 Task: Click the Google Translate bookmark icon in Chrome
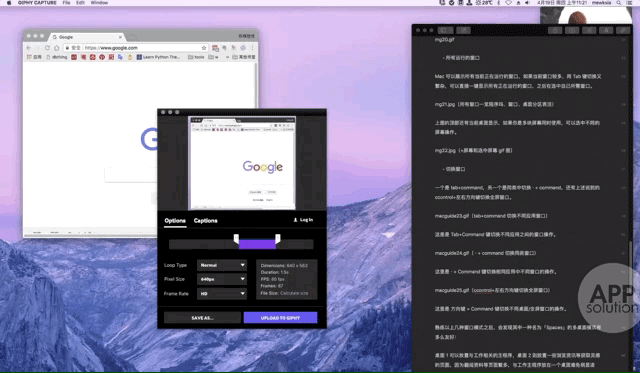tap(120, 57)
